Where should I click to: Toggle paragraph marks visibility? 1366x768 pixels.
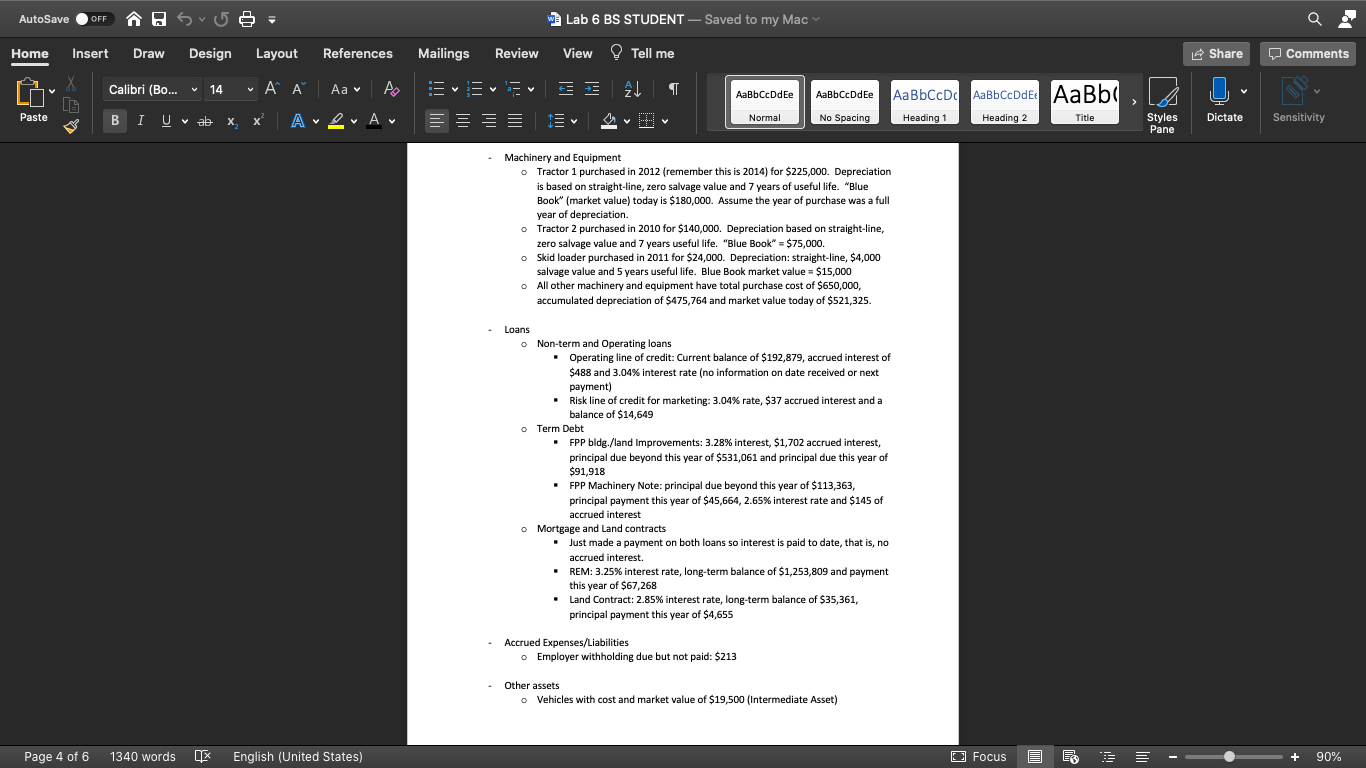(x=673, y=89)
